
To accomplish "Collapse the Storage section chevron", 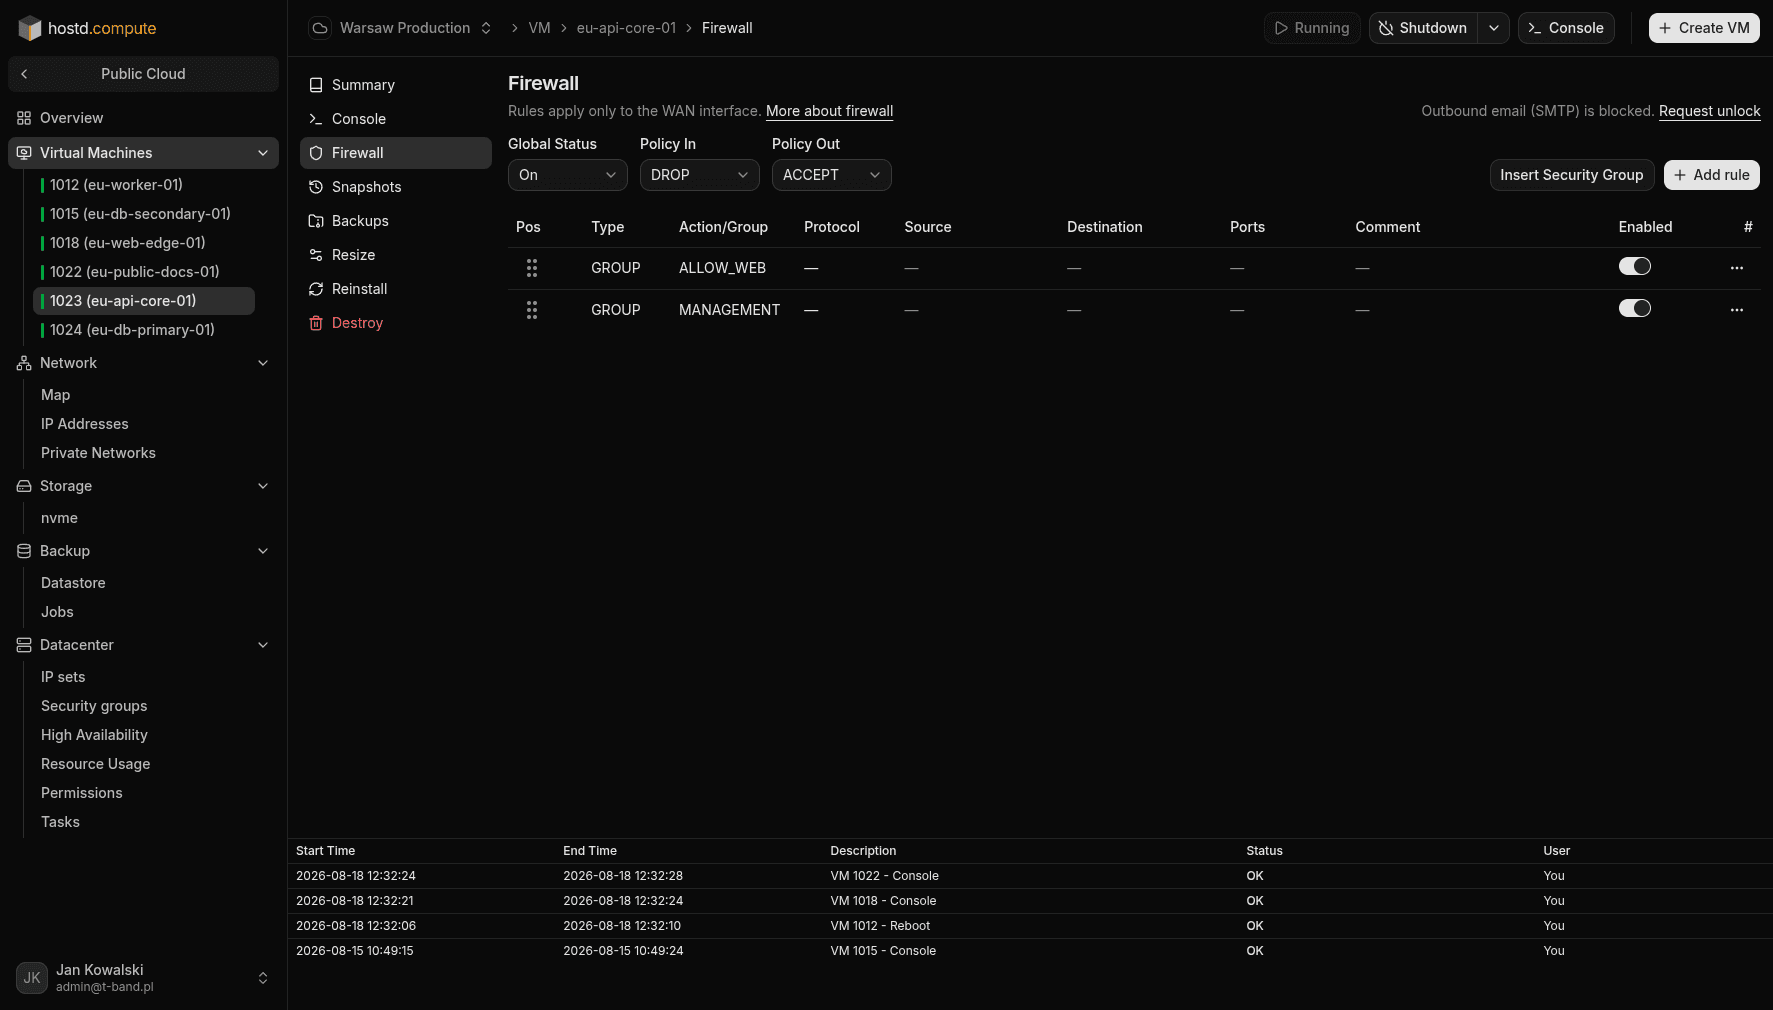I will (x=263, y=486).
